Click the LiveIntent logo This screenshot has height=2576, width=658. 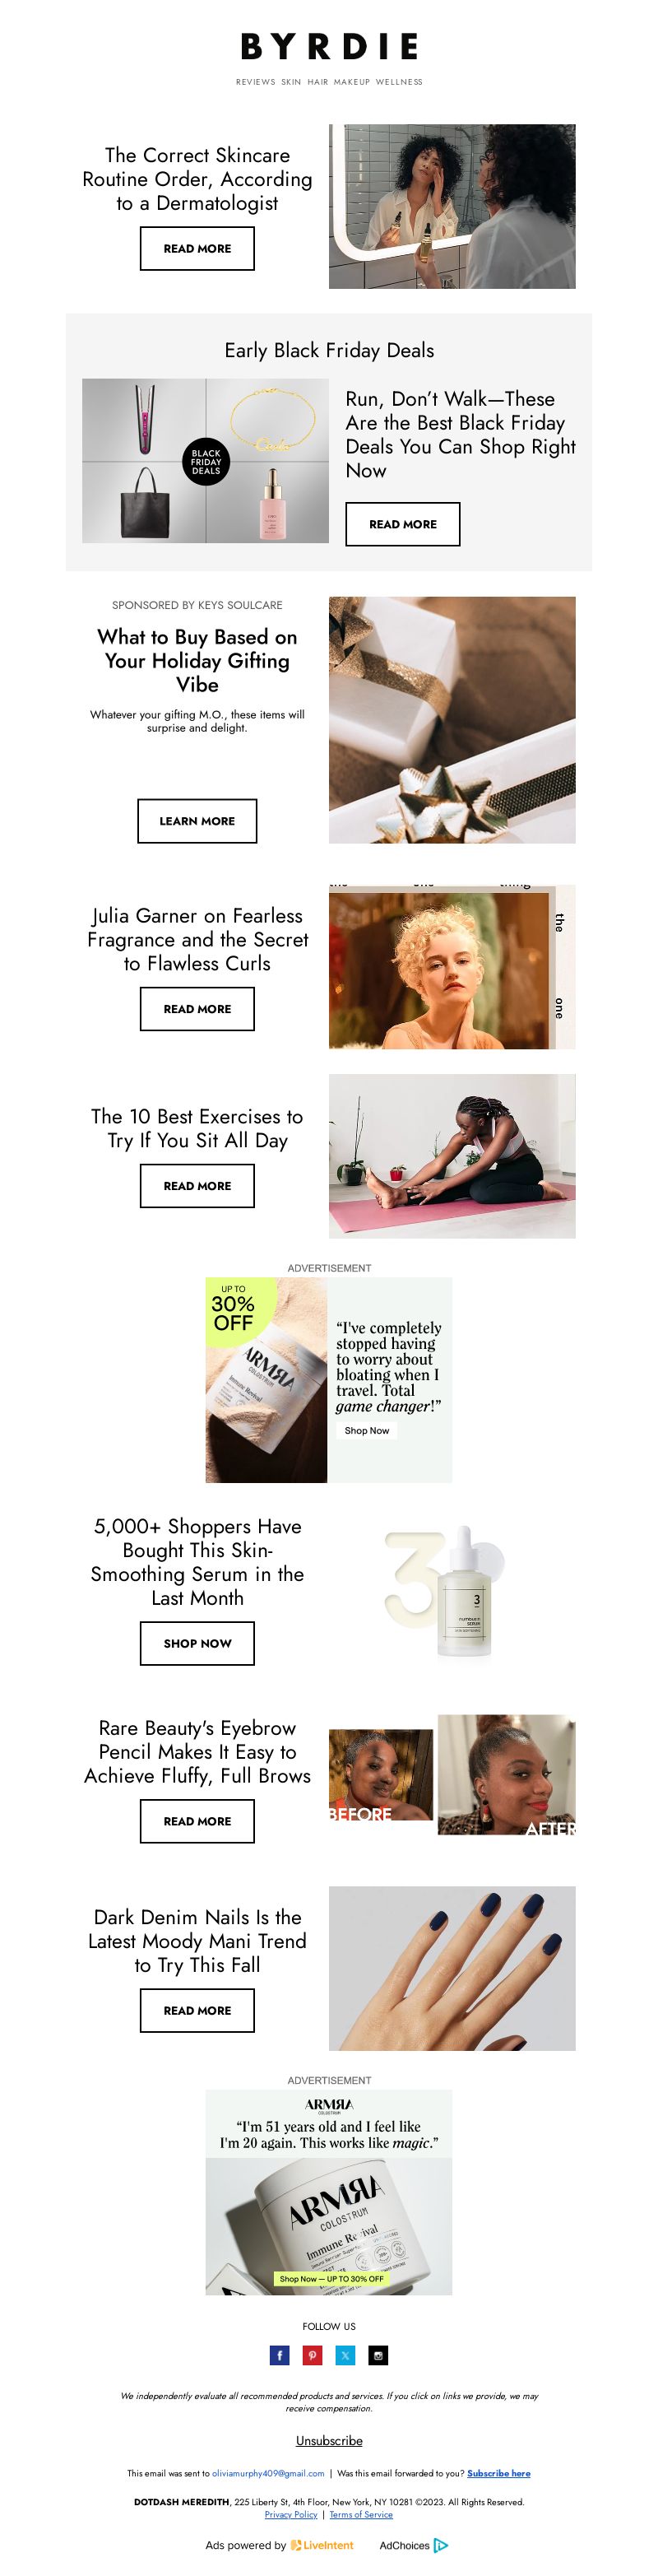click(x=322, y=2545)
